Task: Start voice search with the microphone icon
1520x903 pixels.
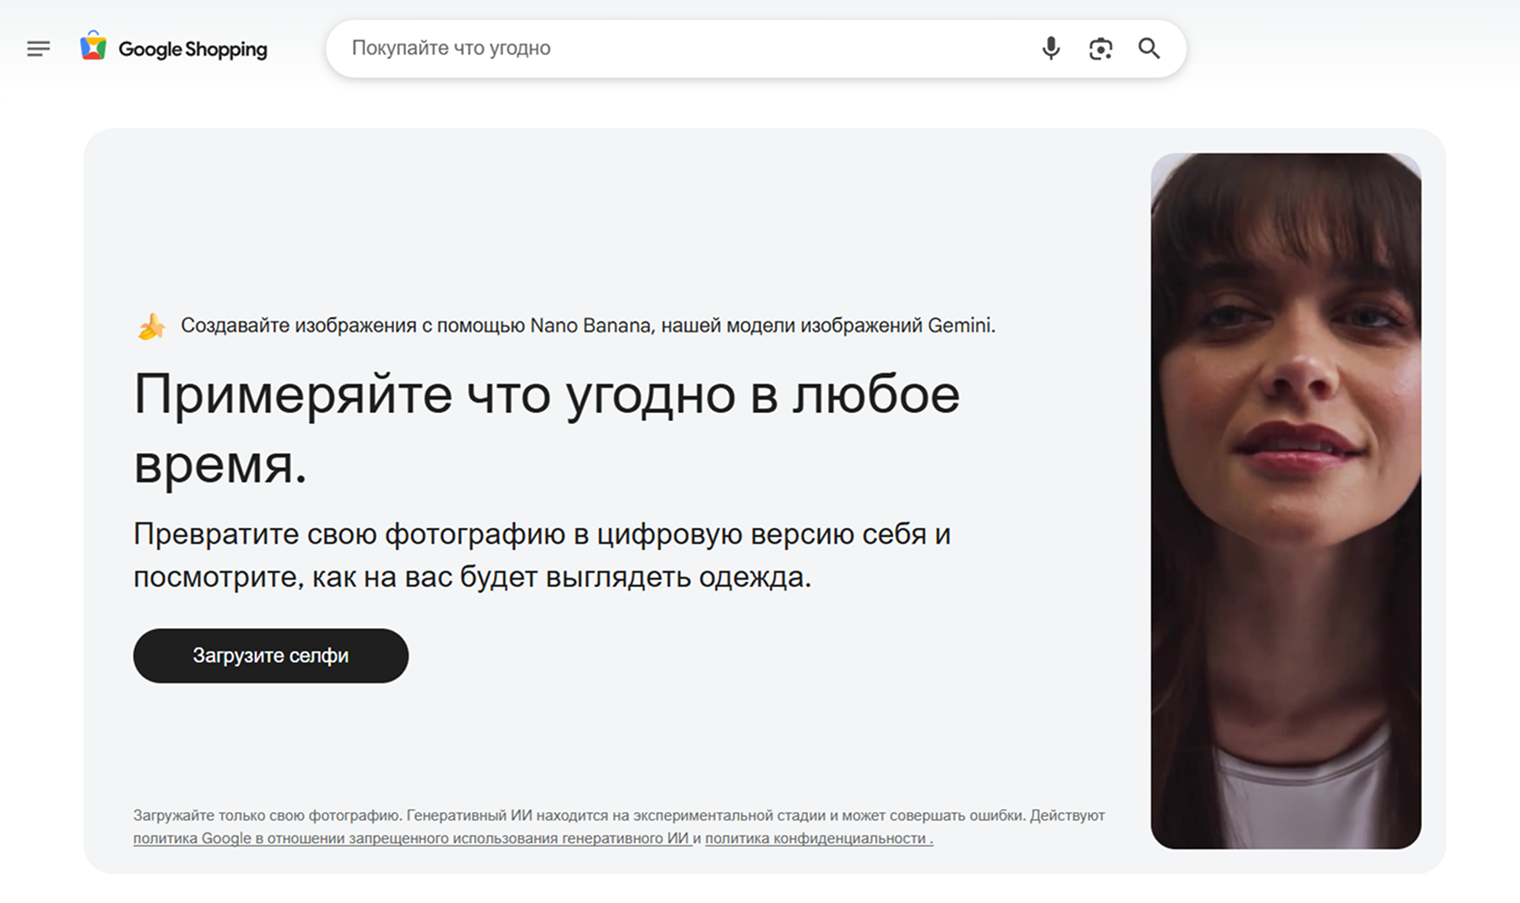Action: tap(1050, 48)
